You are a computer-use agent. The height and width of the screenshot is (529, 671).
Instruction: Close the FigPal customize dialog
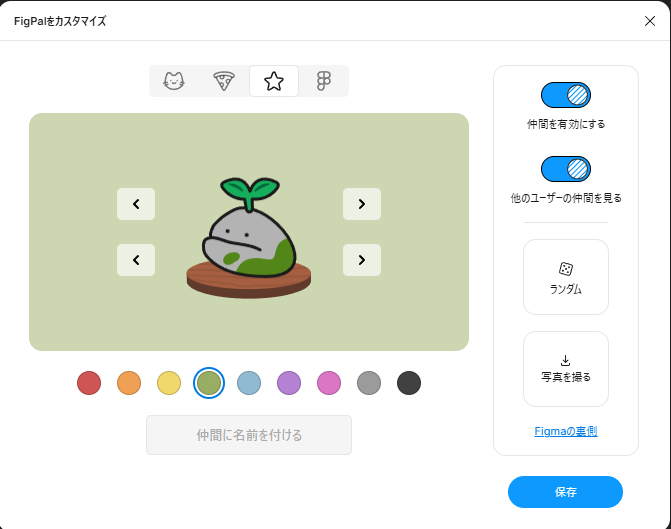(650, 21)
